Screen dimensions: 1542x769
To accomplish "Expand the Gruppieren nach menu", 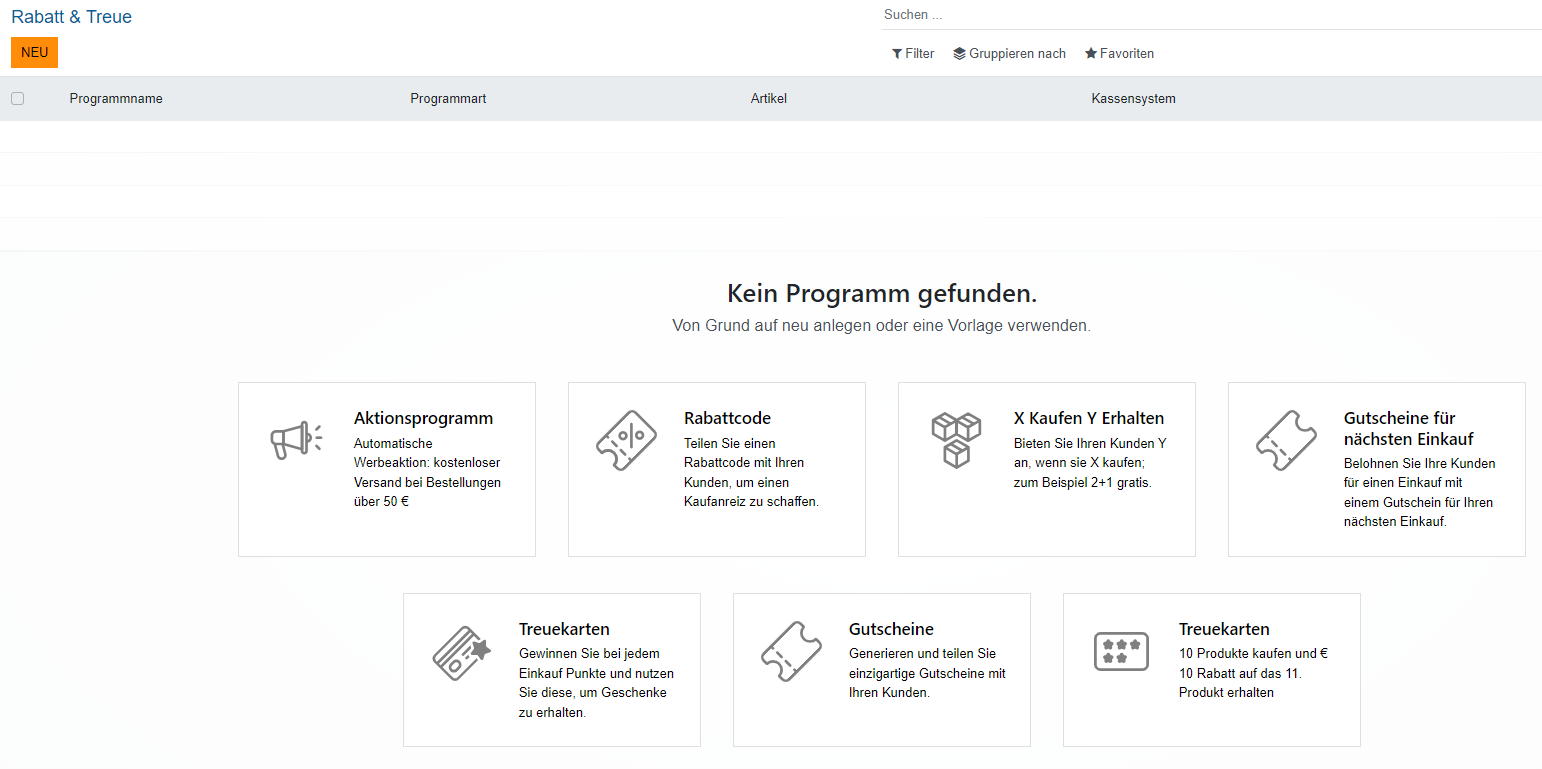I will tap(1009, 54).
